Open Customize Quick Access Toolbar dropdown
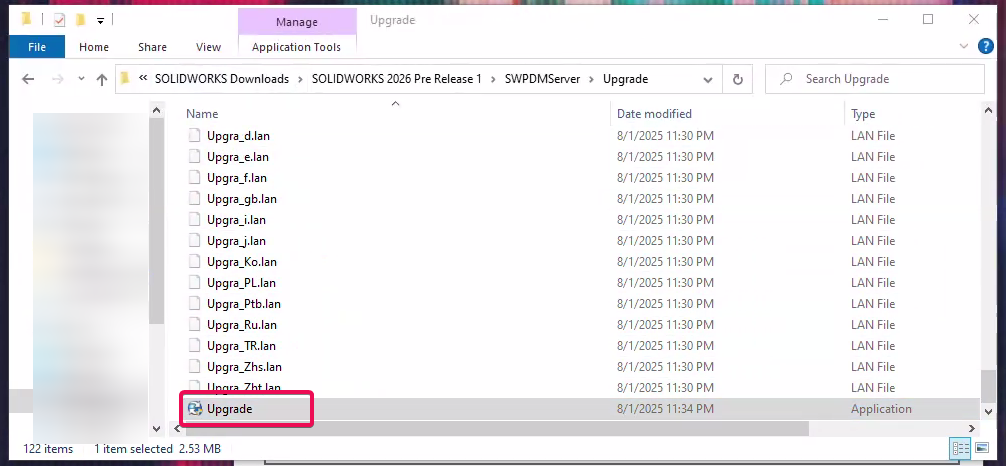 [x=100, y=21]
